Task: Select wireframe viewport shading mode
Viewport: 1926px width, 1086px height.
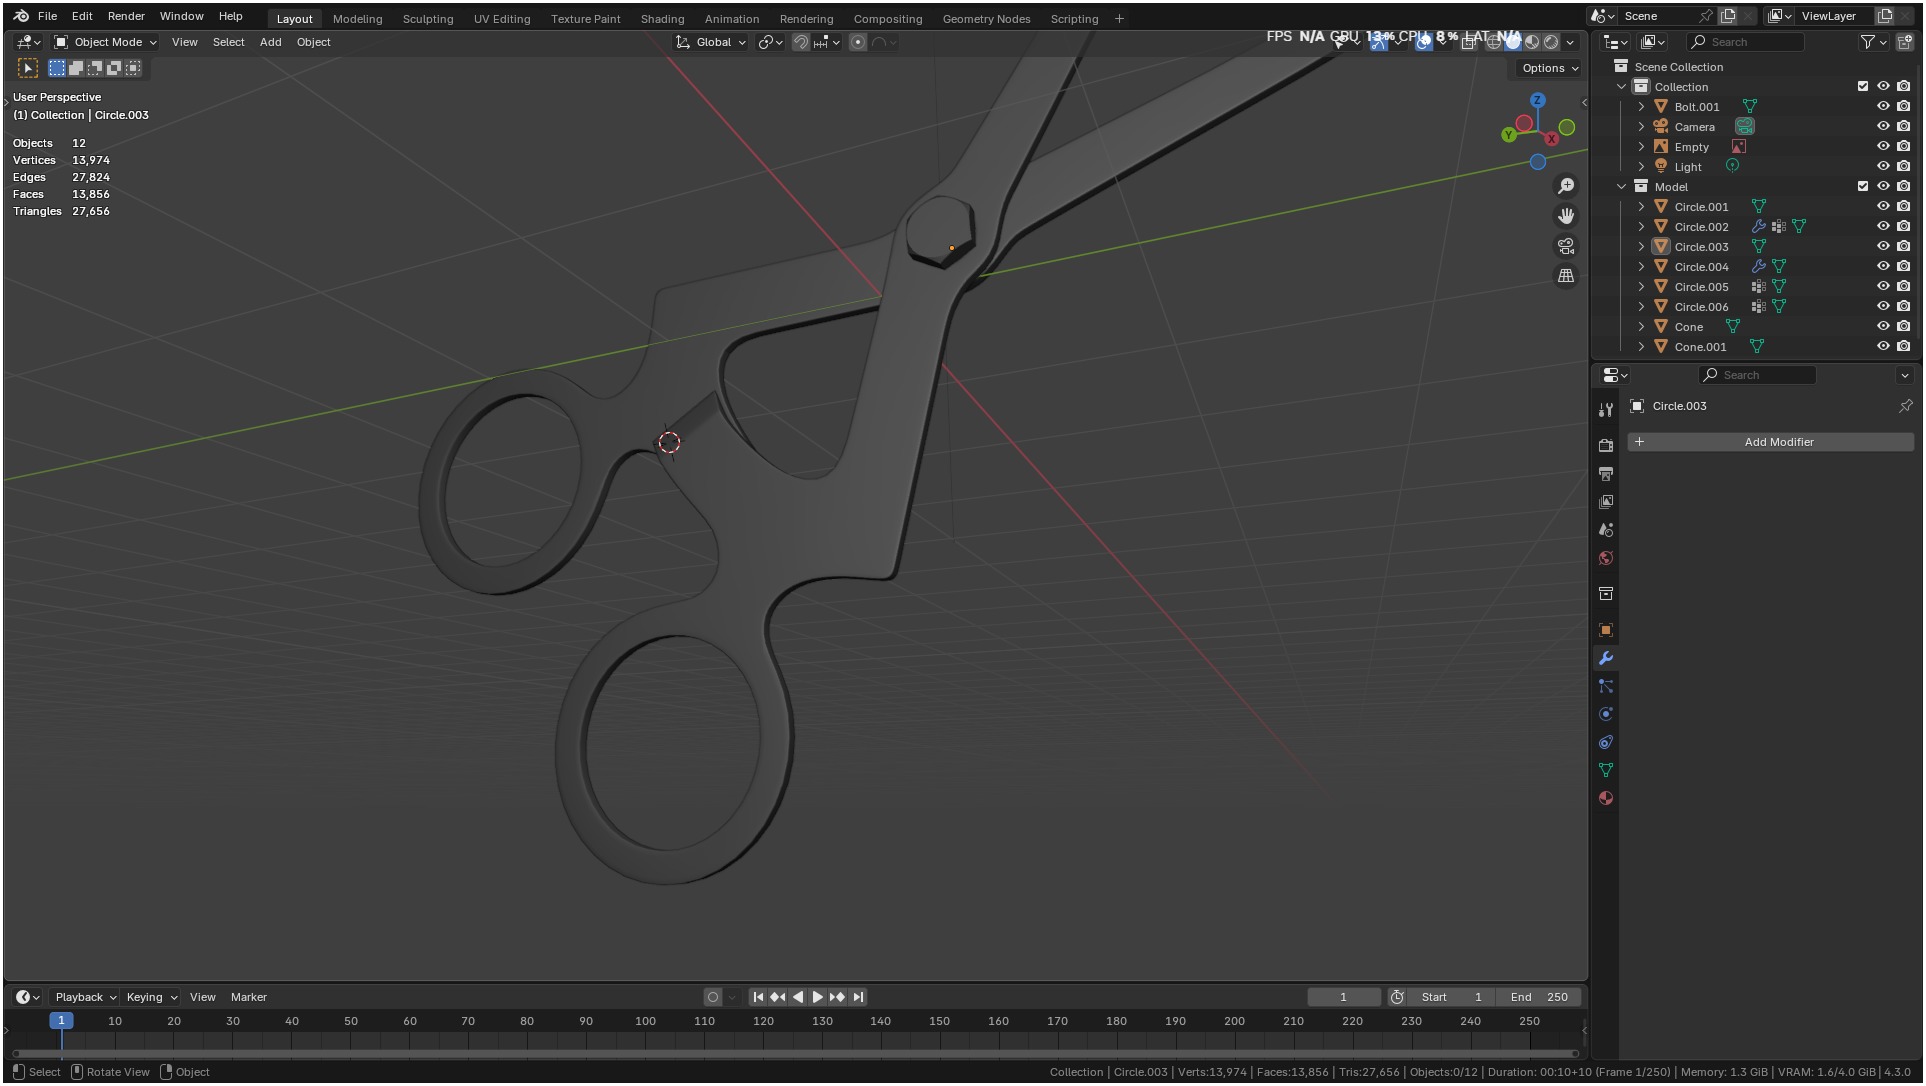Action: tap(1494, 42)
